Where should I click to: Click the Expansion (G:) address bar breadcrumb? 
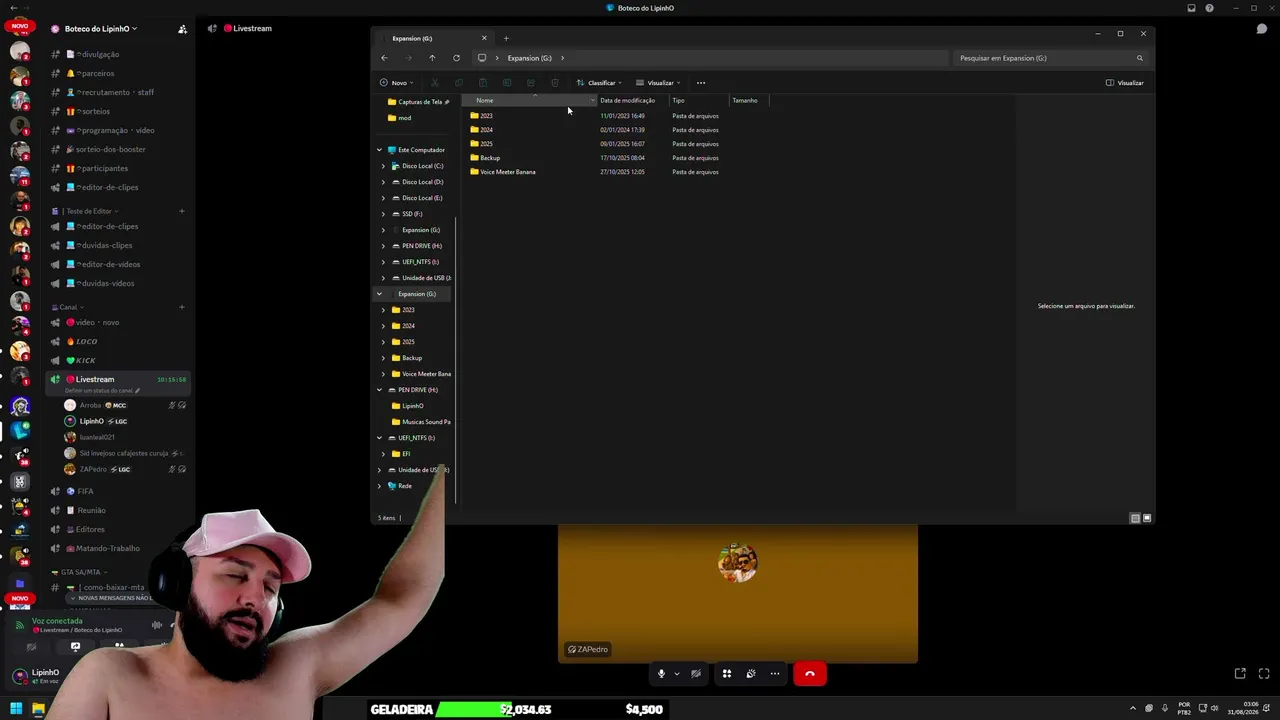coord(530,58)
